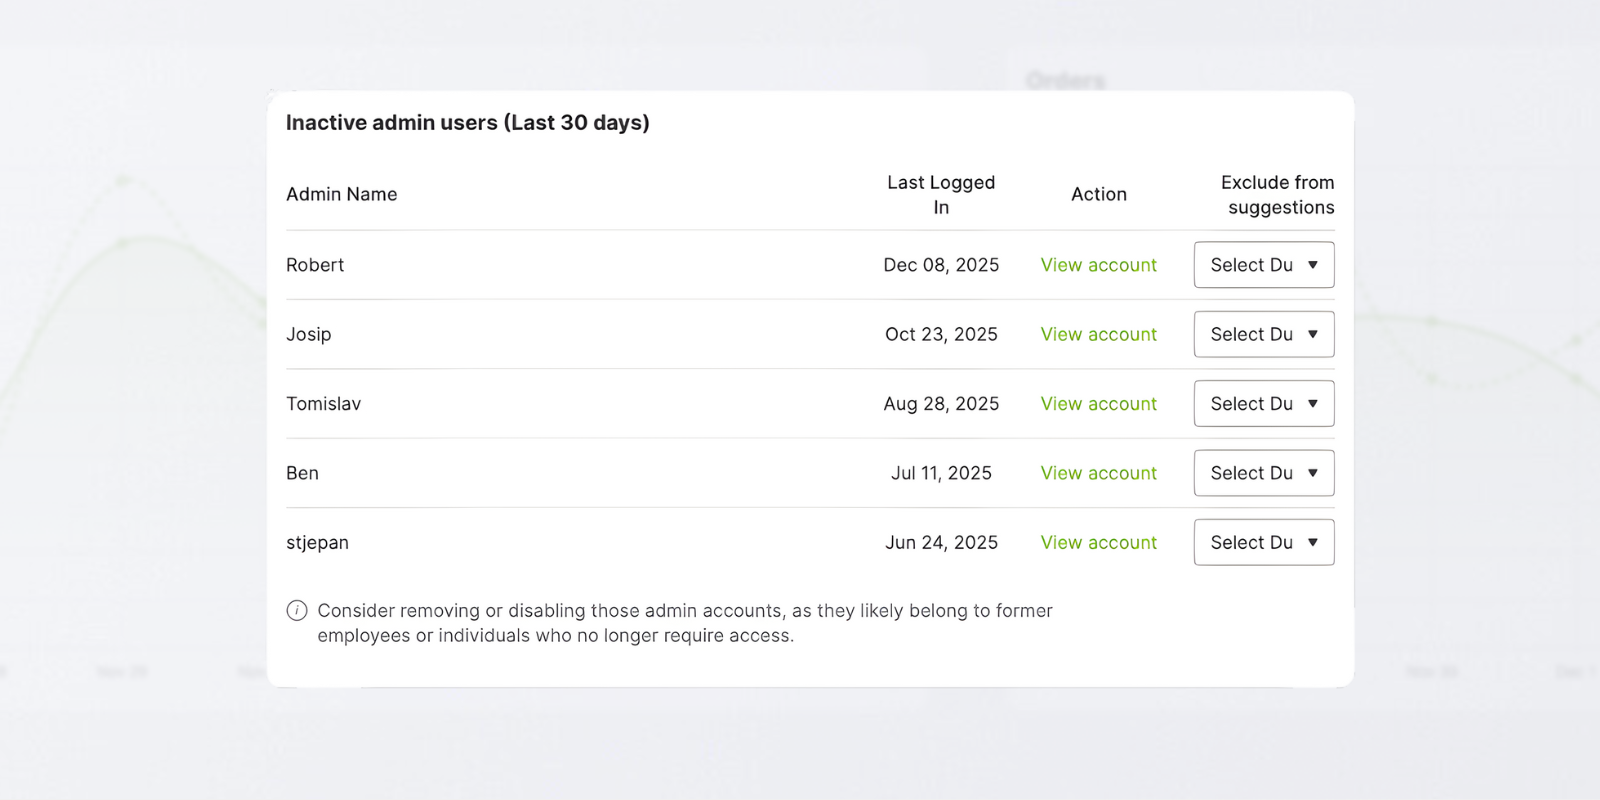The width and height of the screenshot is (1600, 800).
Task: Click the stjepan name cell
Action: coord(317,543)
